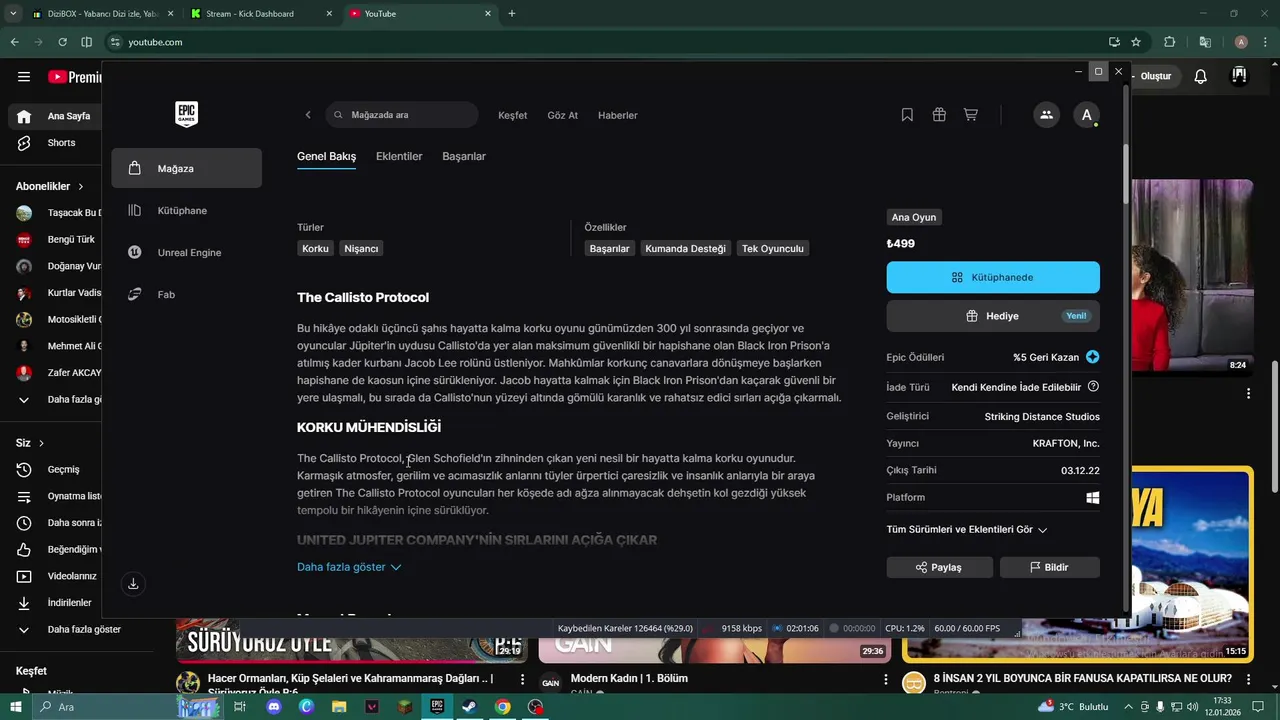The image size is (1280, 720).
Task: Open OBS Studio from the taskbar
Action: click(x=536, y=707)
